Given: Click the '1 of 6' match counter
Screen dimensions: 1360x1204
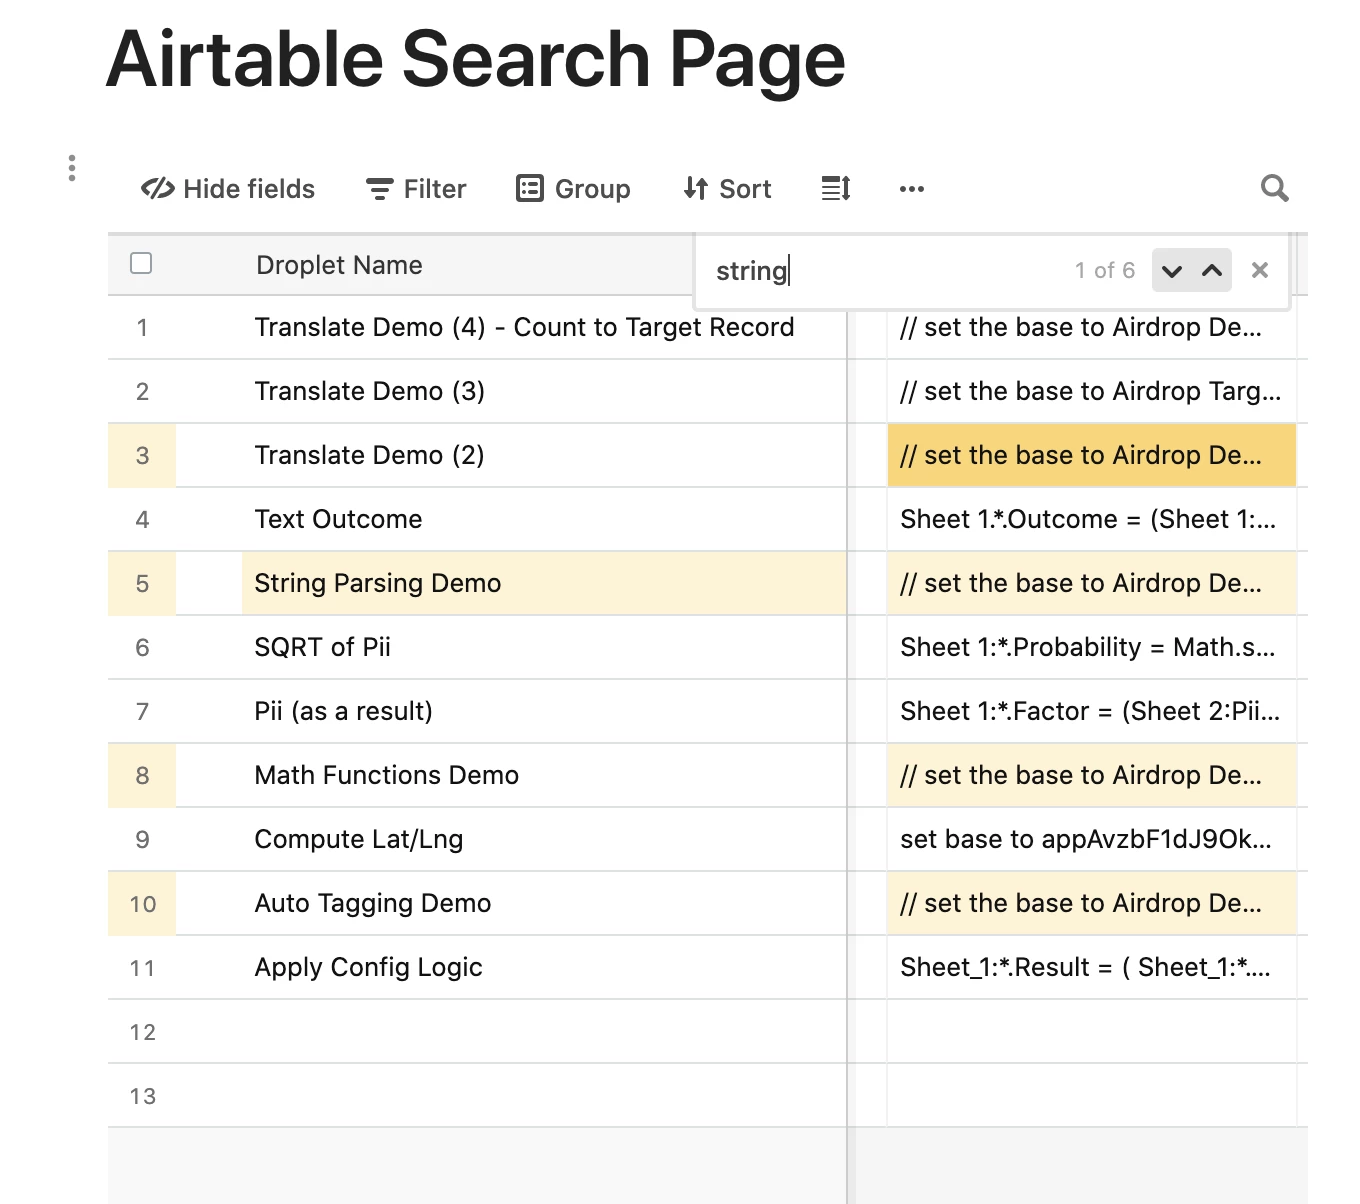Looking at the screenshot, I should [1105, 270].
